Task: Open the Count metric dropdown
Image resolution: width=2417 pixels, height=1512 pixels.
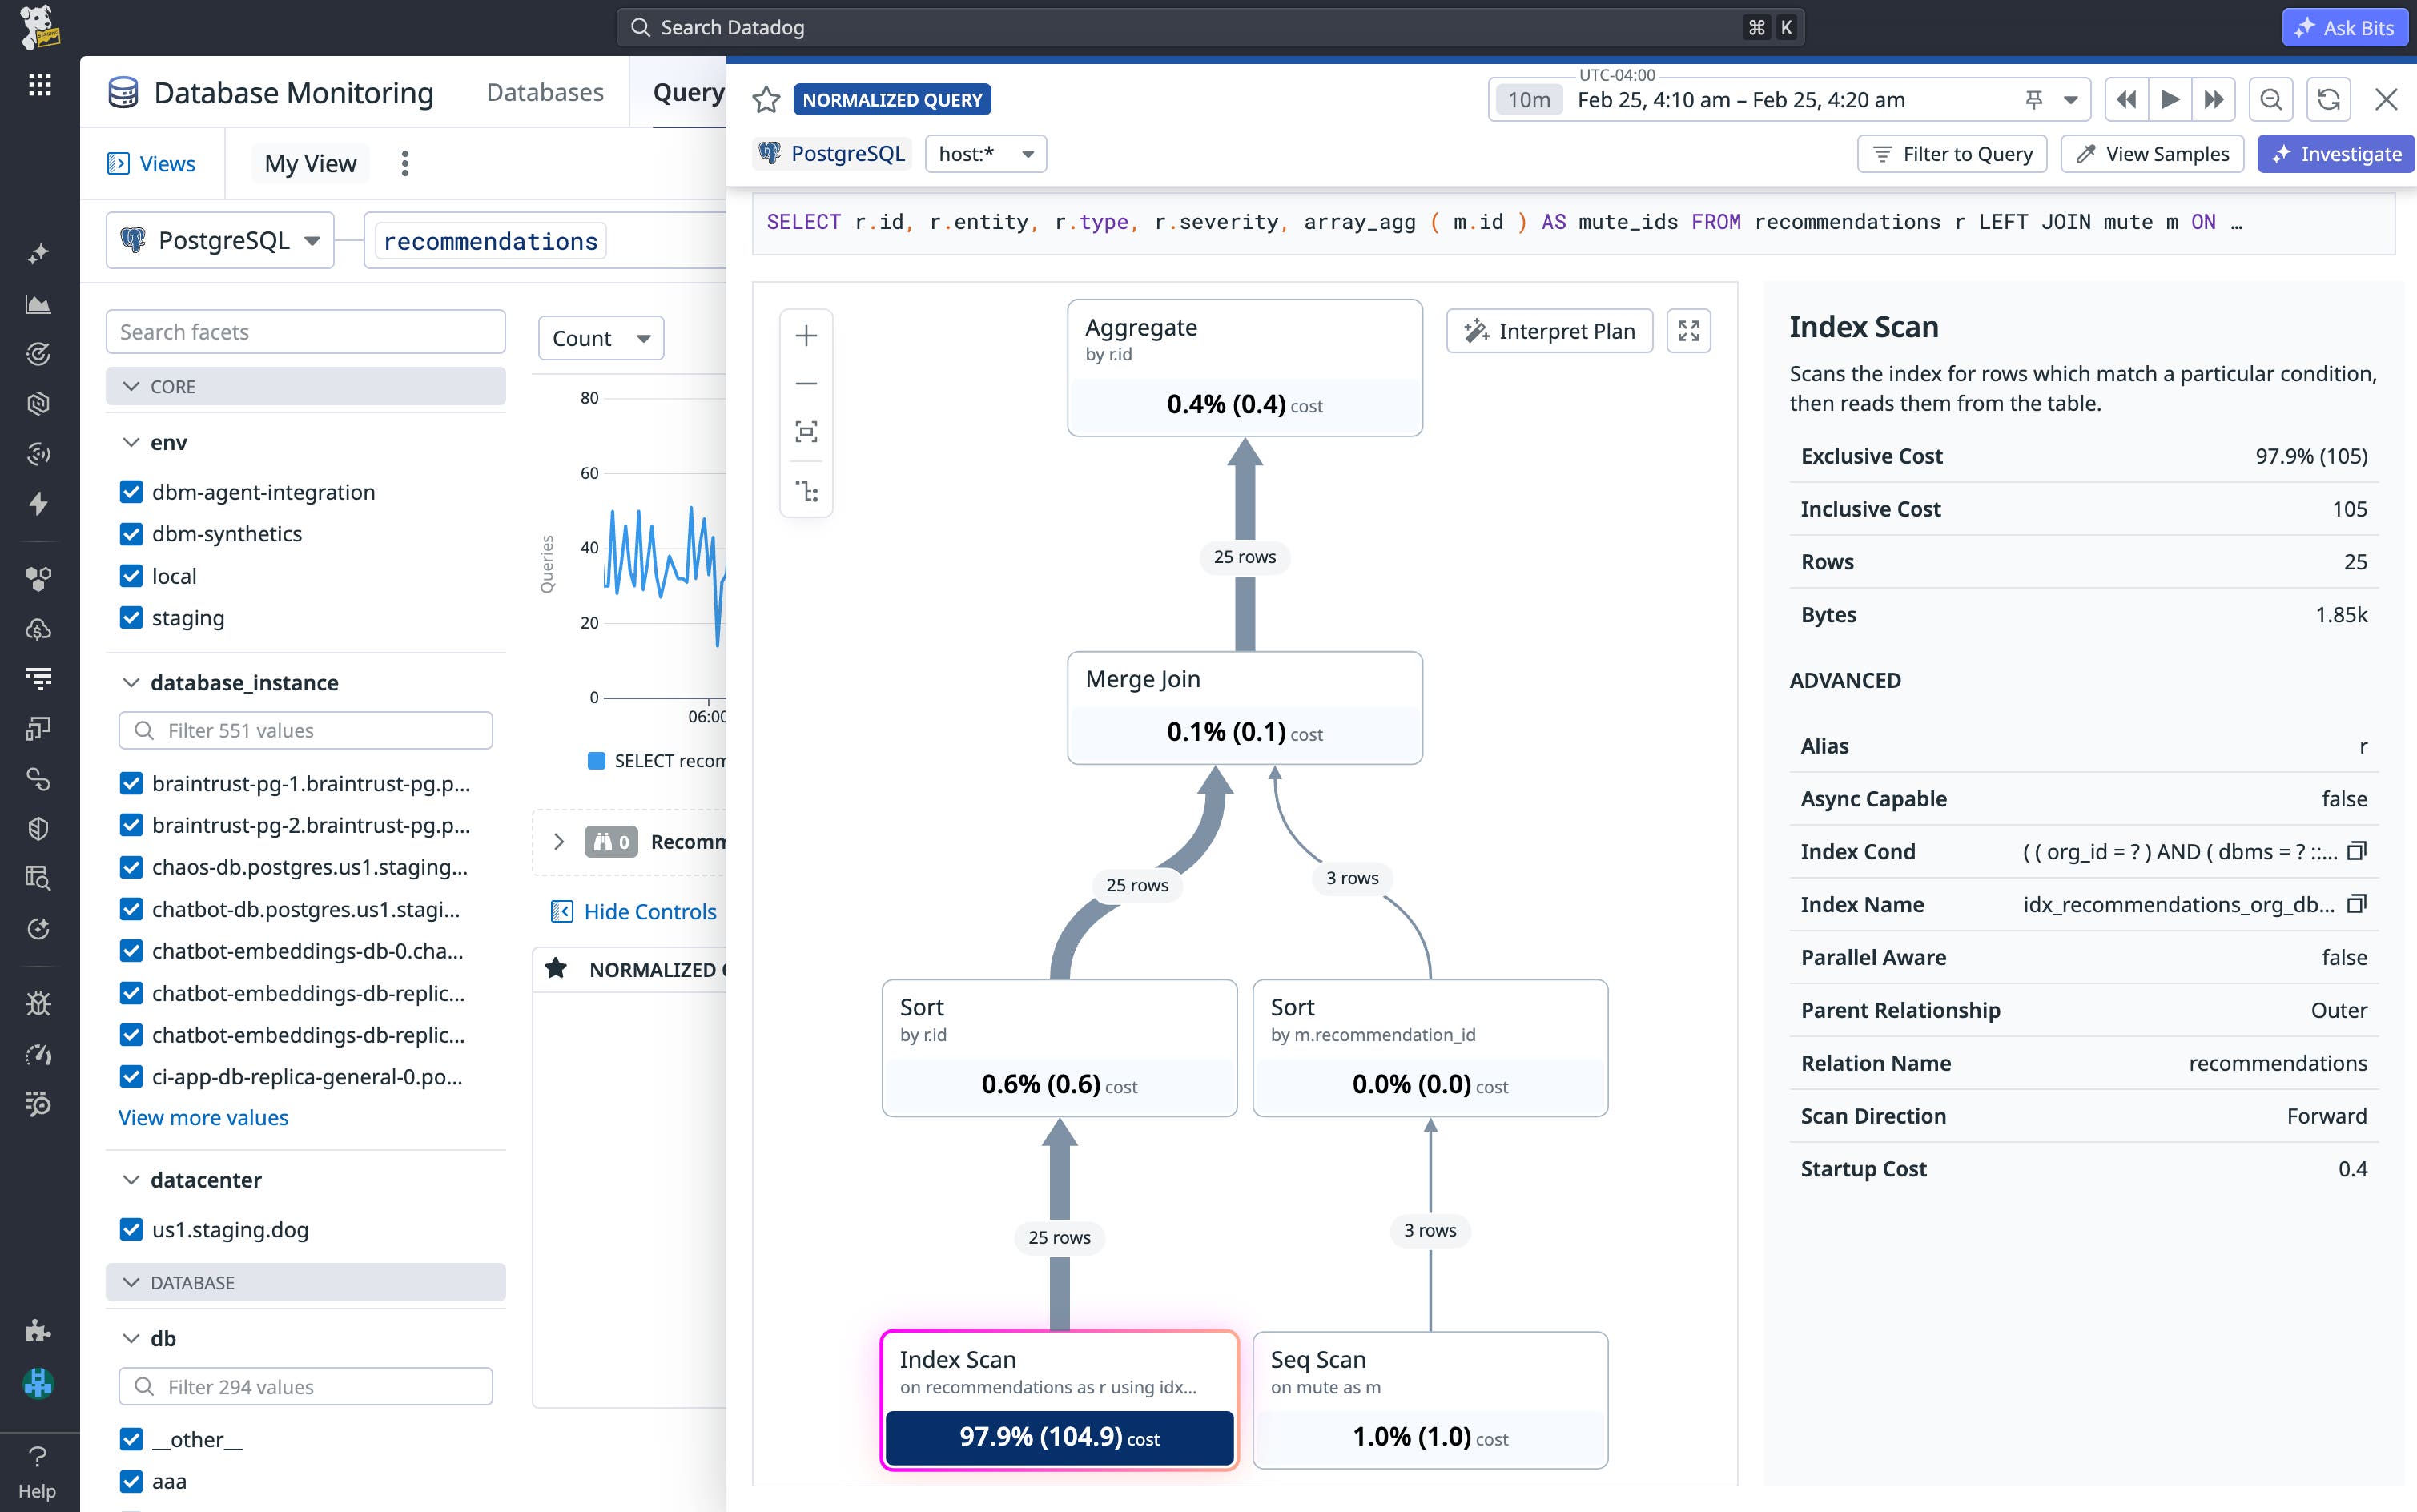Action: (x=599, y=338)
